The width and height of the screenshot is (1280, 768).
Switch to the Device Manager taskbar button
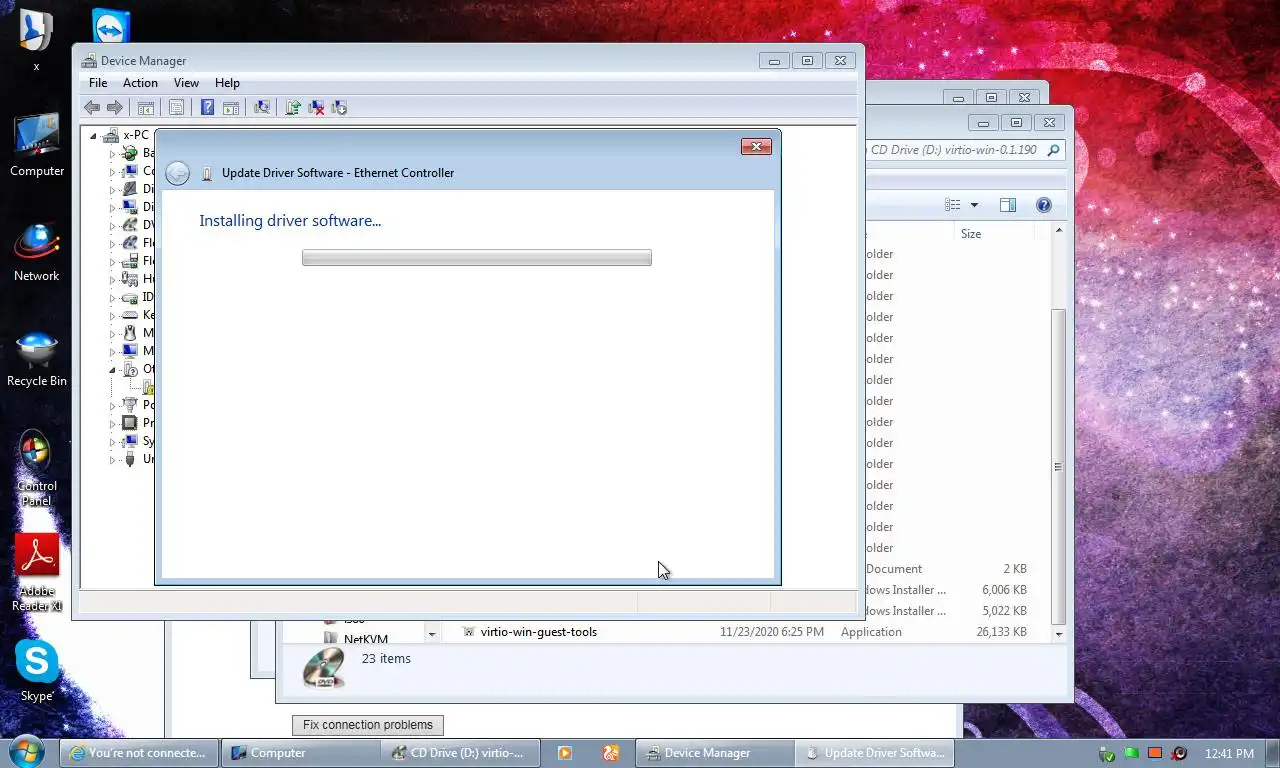click(714, 753)
